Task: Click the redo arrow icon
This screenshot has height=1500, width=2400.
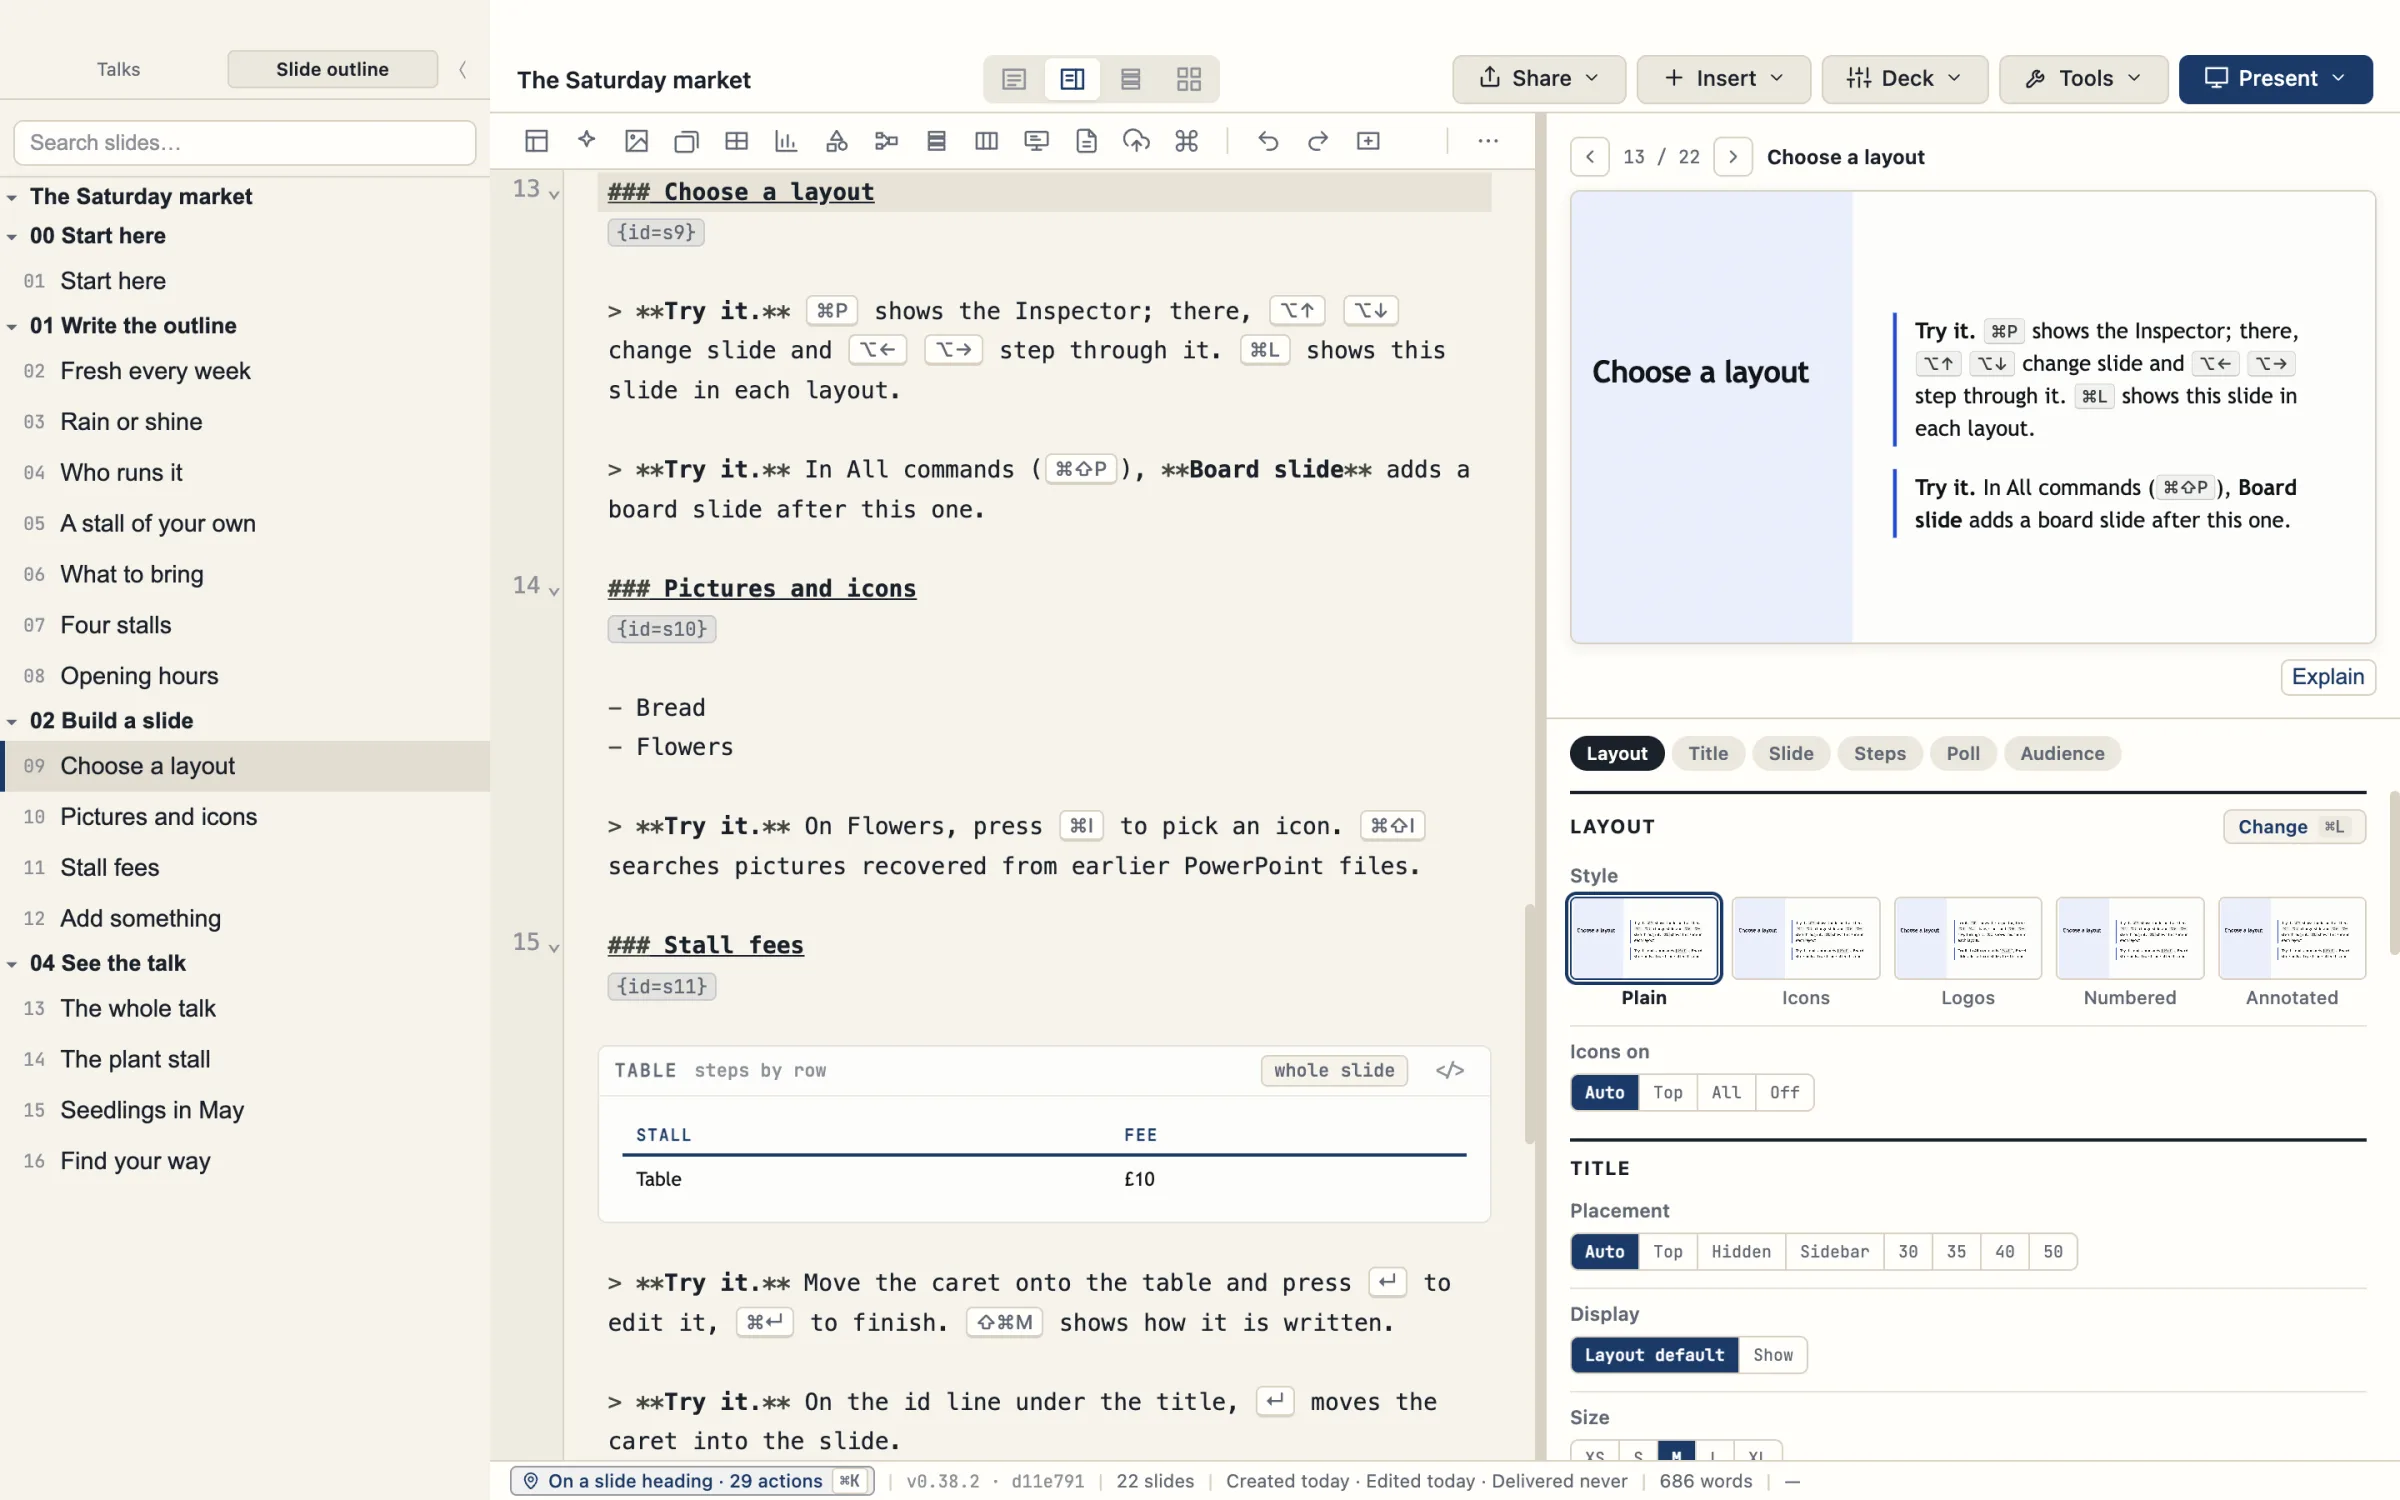Action: click(x=1318, y=141)
